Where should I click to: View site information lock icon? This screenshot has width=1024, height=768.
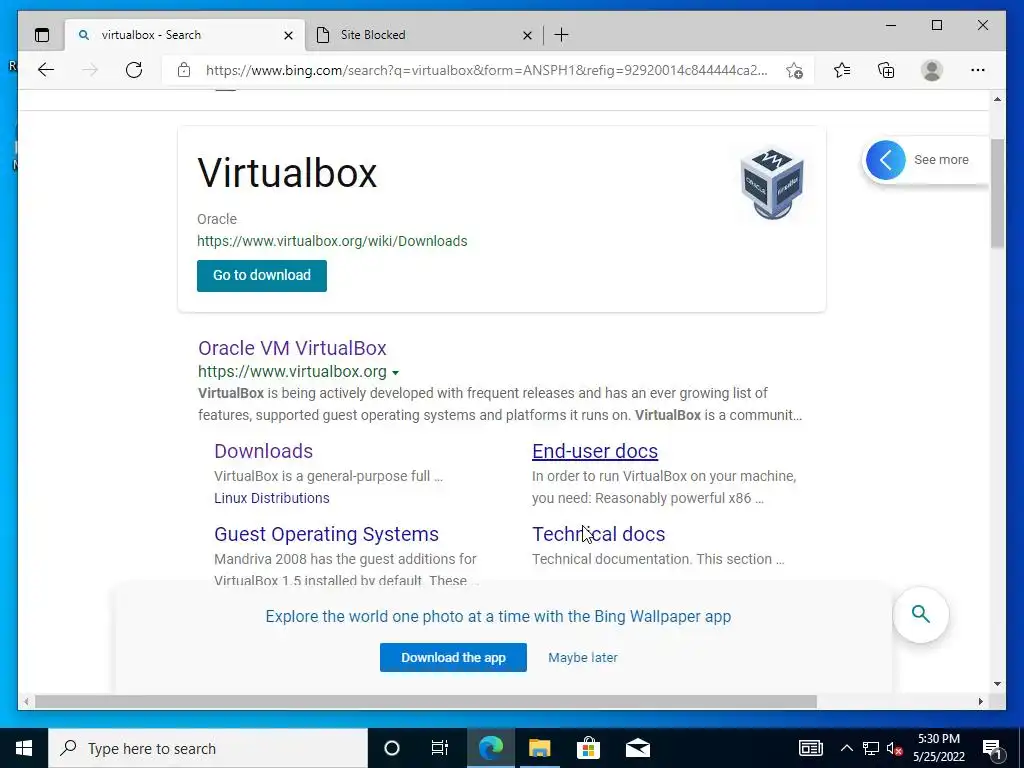184,70
